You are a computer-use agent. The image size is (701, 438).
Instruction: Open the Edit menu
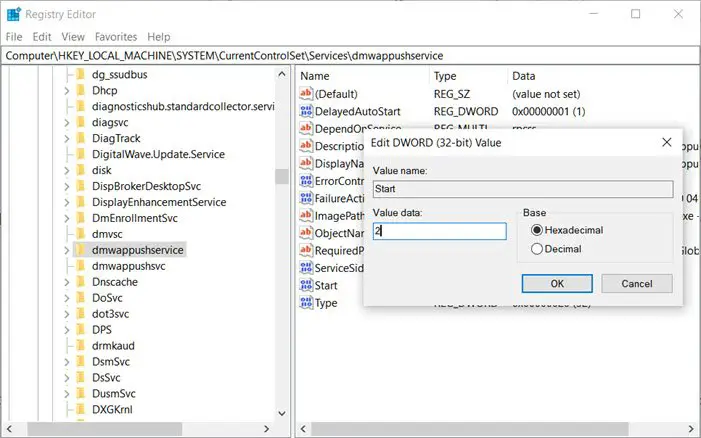pyautogui.click(x=42, y=37)
